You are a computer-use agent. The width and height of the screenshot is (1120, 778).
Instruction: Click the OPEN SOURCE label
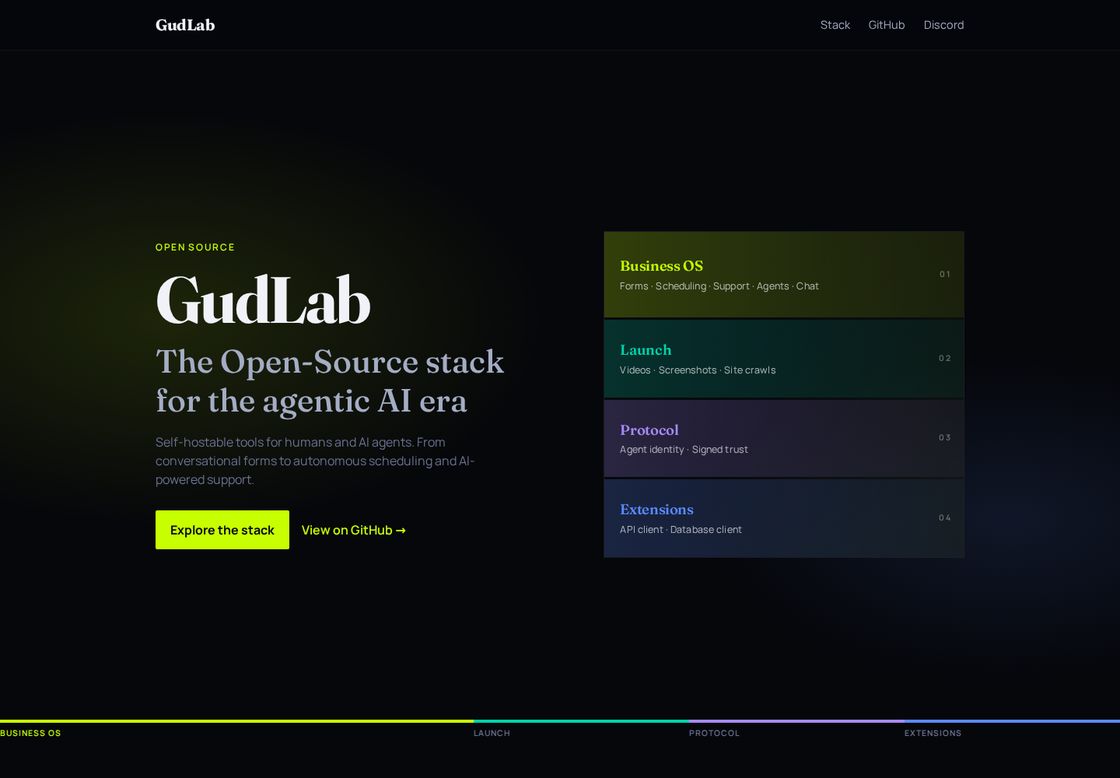195,247
